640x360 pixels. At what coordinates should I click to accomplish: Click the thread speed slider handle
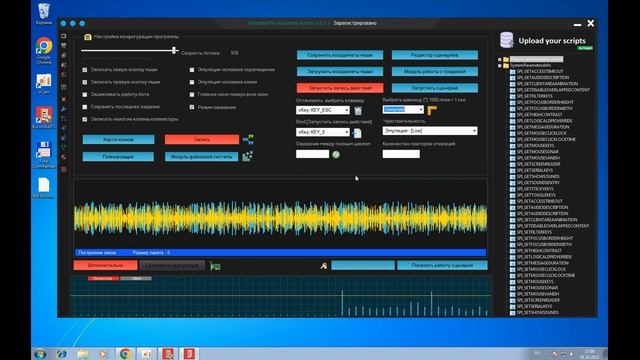coord(174,50)
